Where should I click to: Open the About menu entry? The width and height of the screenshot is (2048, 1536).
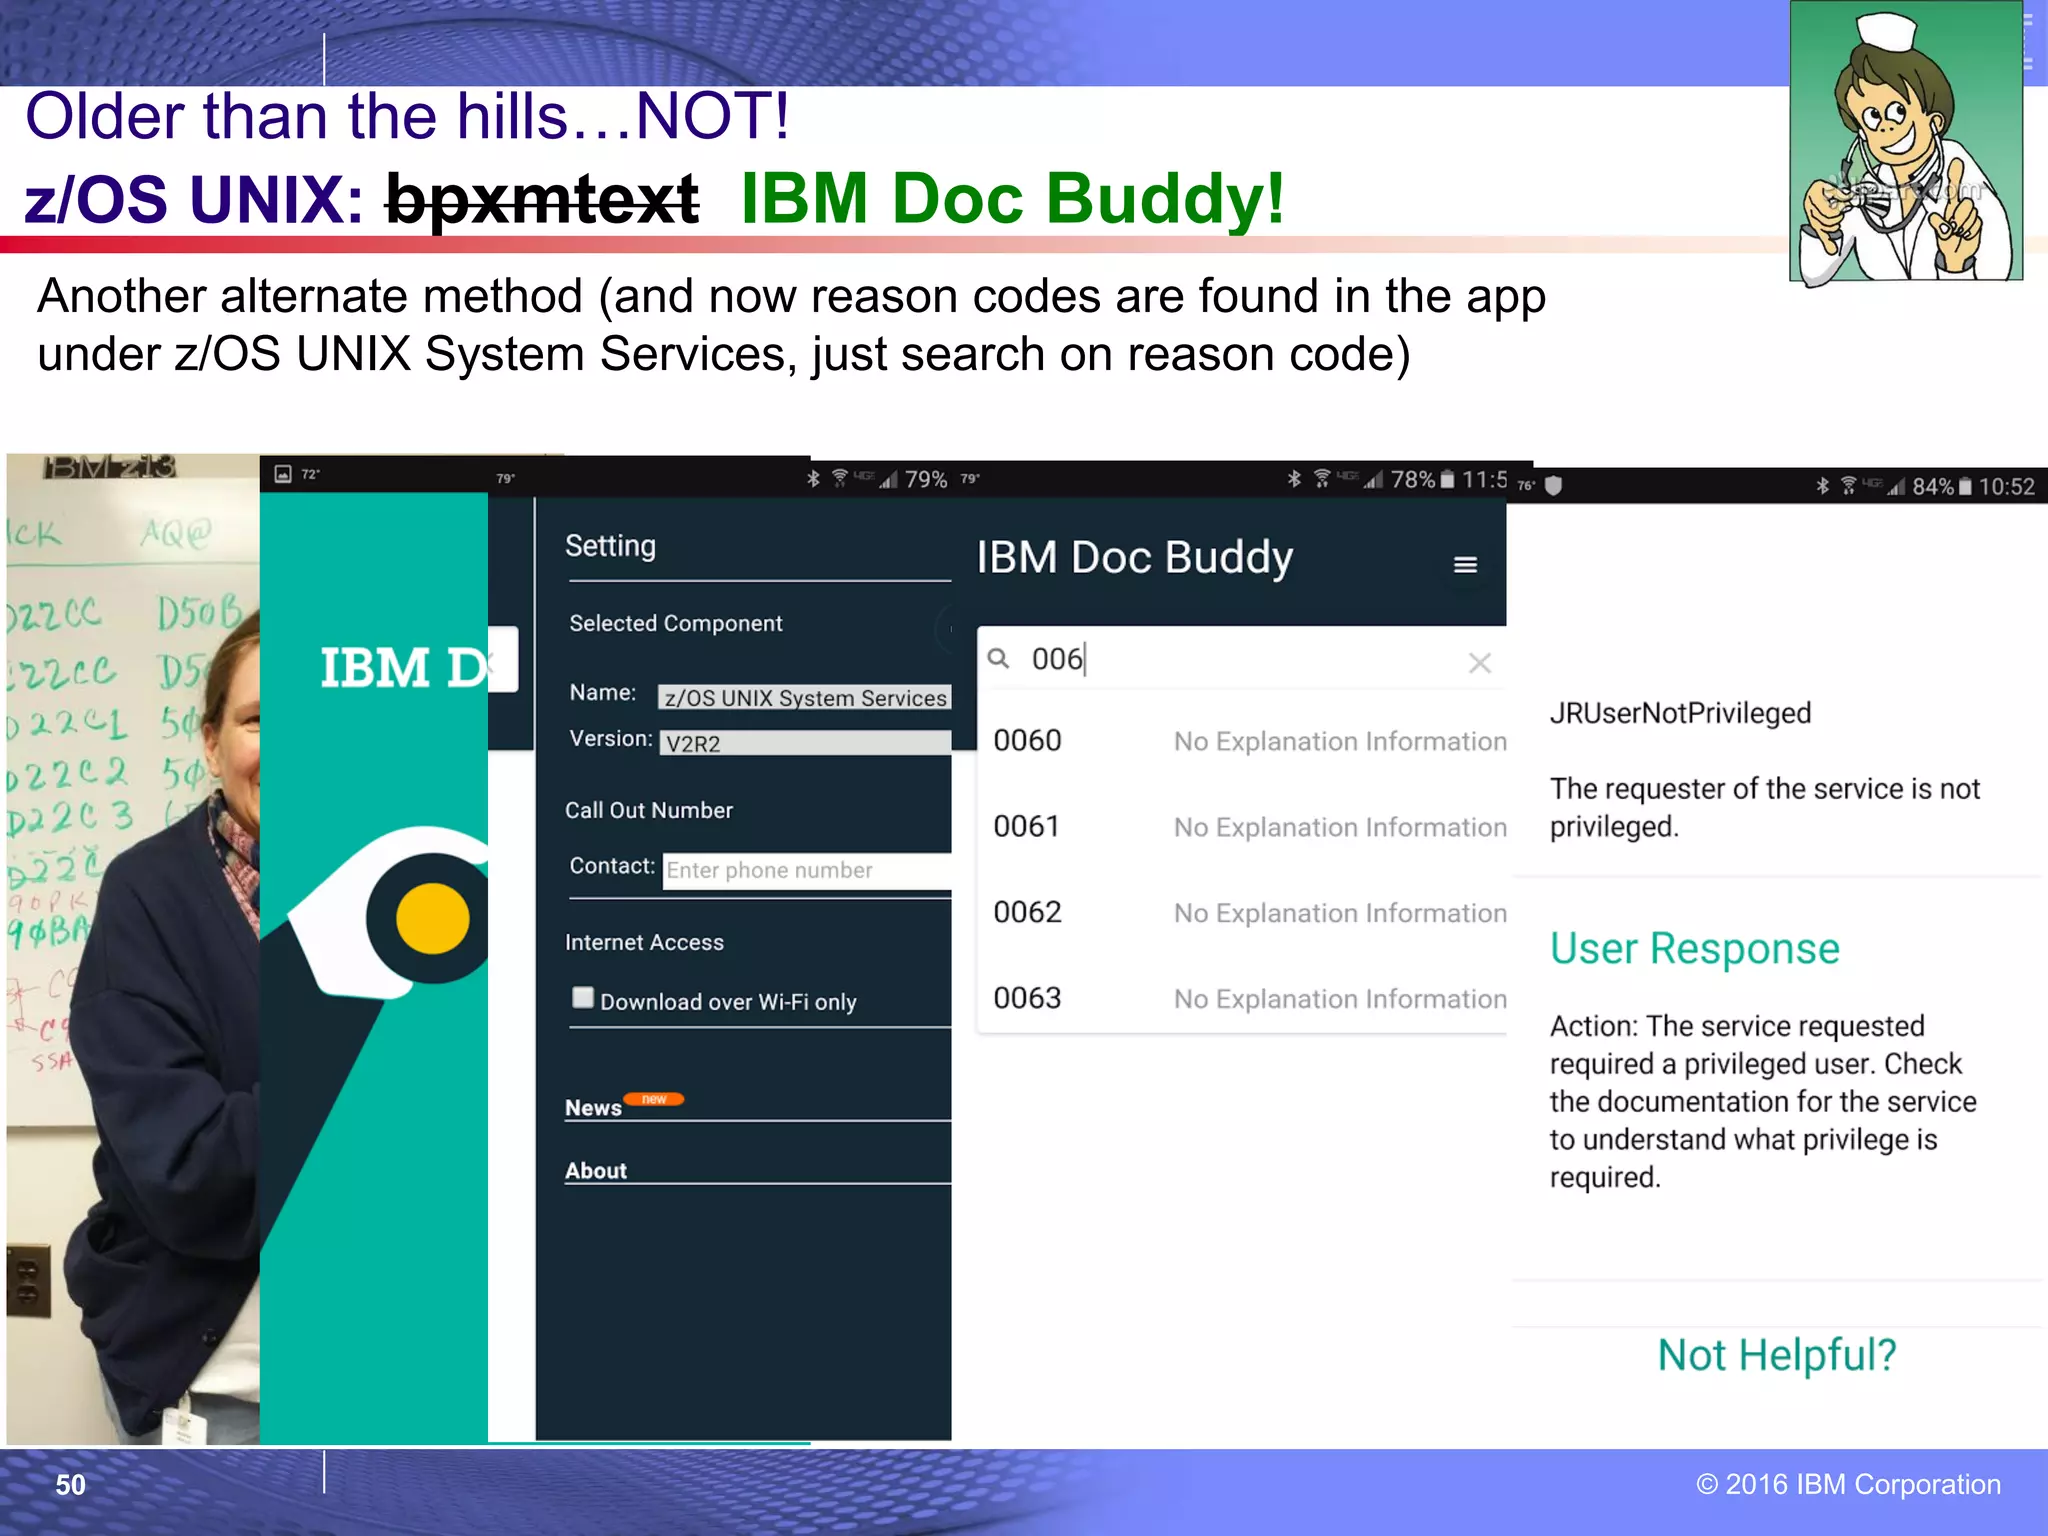click(x=596, y=1171)
